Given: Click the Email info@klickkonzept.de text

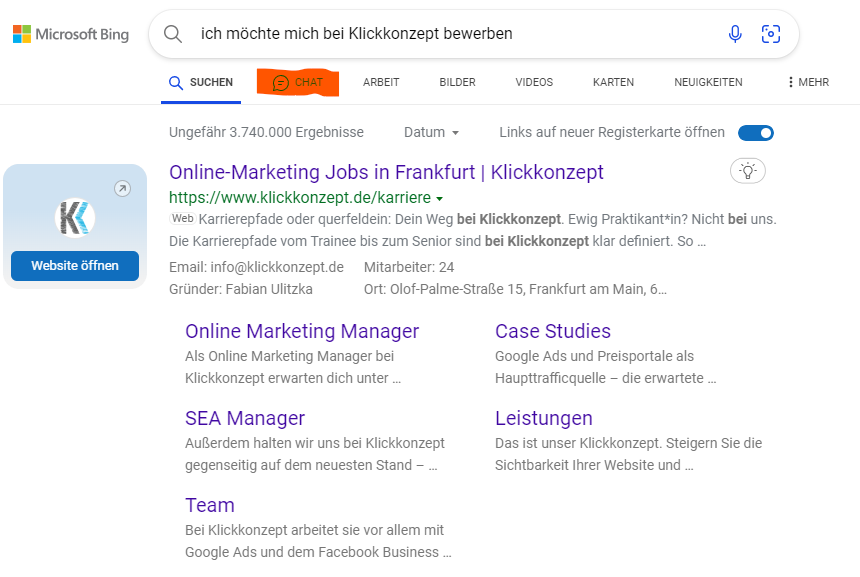Looking at the screenshot, I should pyautogui.click(x=256, y=267).
